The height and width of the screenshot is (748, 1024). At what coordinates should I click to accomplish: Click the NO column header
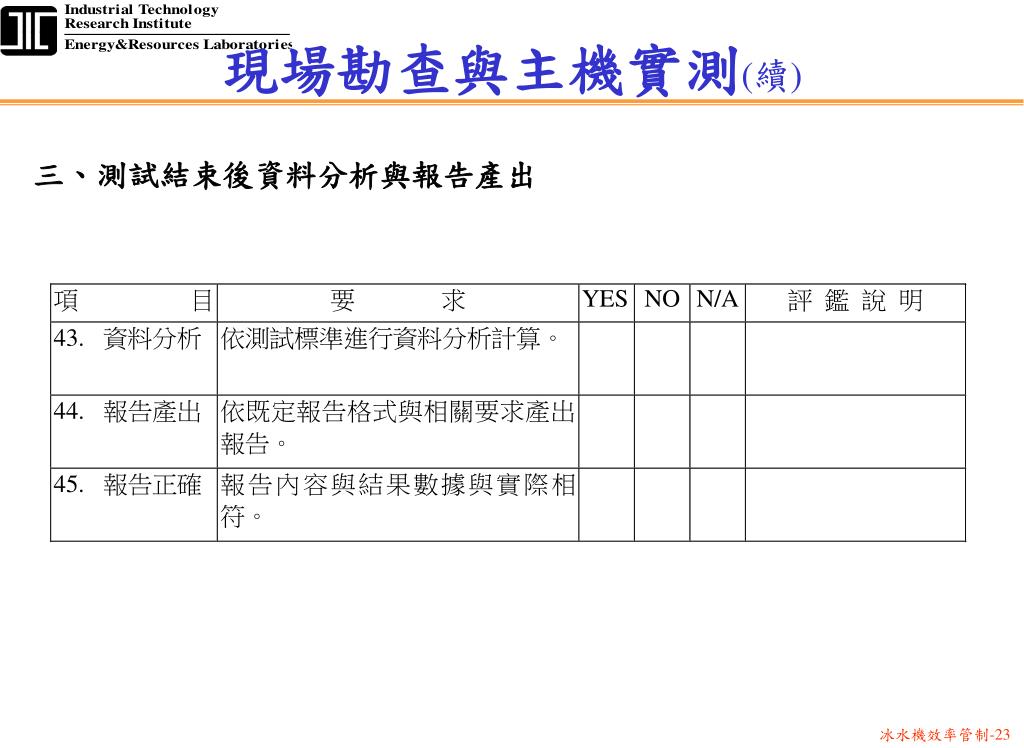[662, 302]
